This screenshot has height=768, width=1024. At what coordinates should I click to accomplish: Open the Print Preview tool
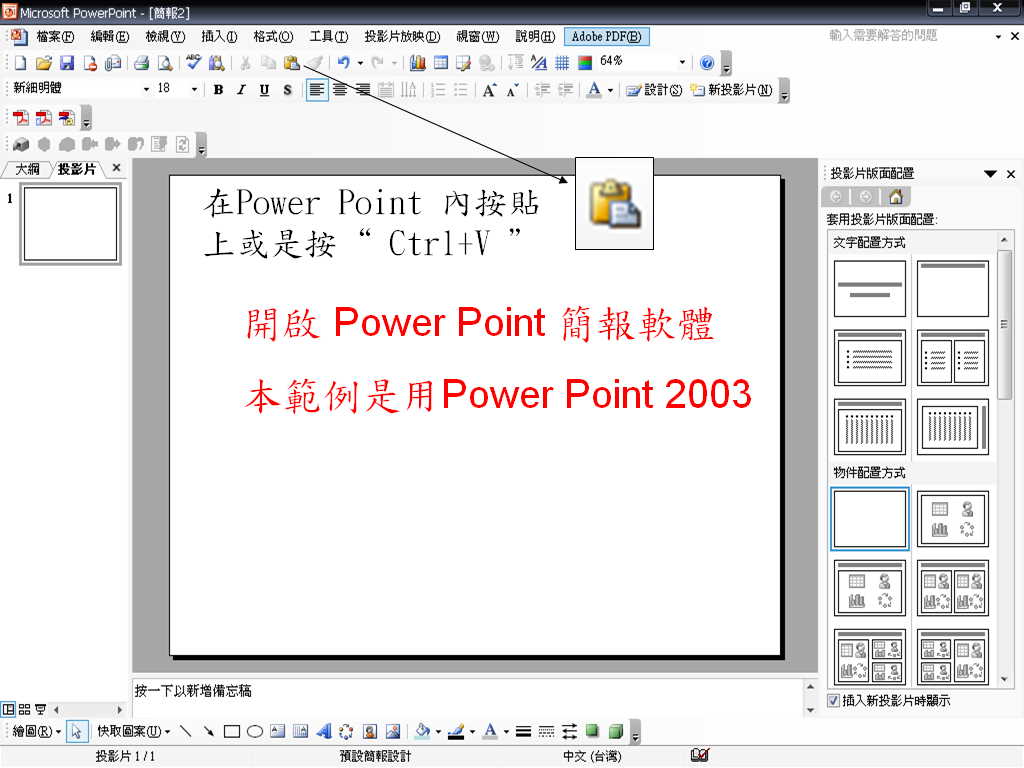tap(164, 63)
